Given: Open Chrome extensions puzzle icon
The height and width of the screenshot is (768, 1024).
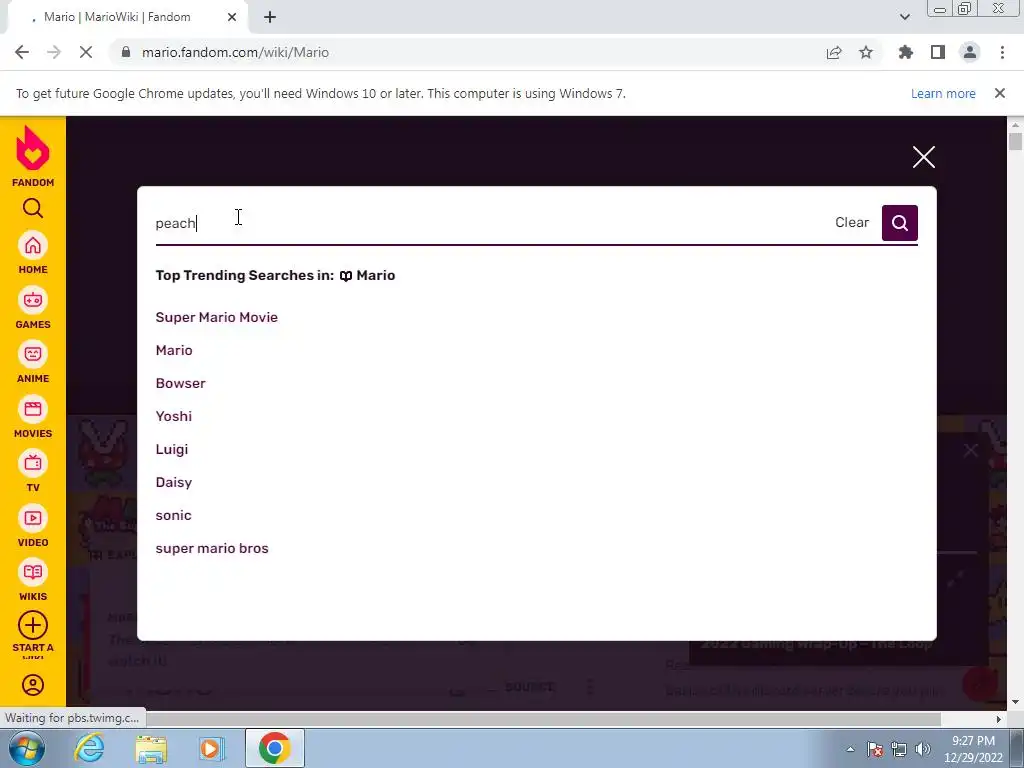Looking at the screenshot, I should [905, 52].
